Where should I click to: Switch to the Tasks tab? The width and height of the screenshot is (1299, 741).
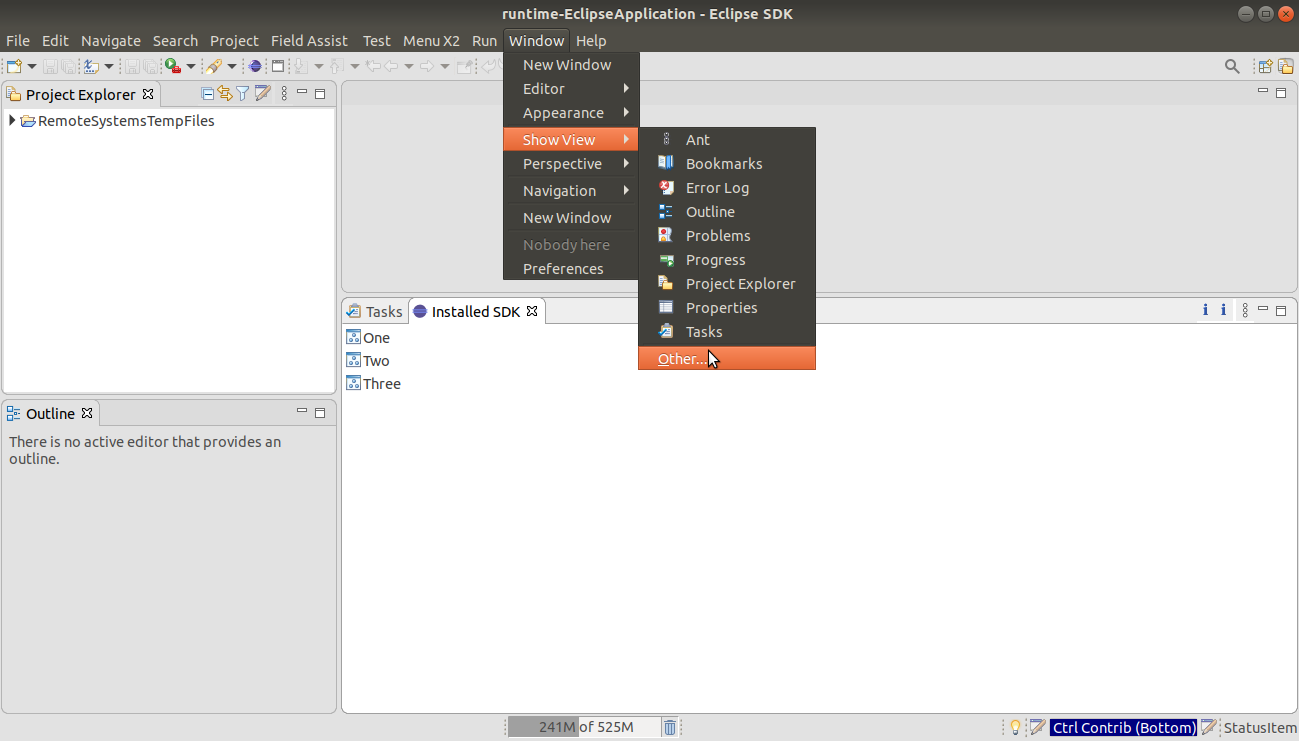tap(375, 311)
